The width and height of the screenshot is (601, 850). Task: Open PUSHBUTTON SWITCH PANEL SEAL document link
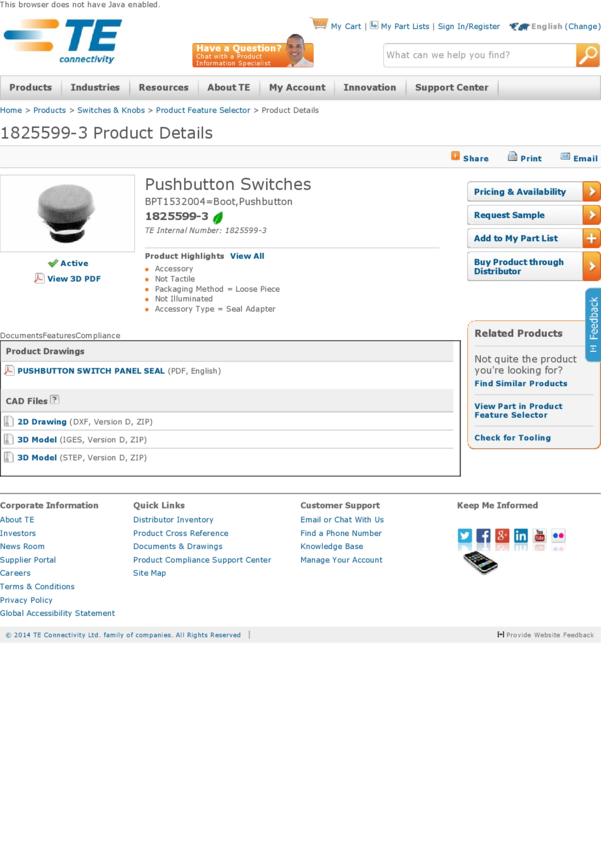[91, 371]
